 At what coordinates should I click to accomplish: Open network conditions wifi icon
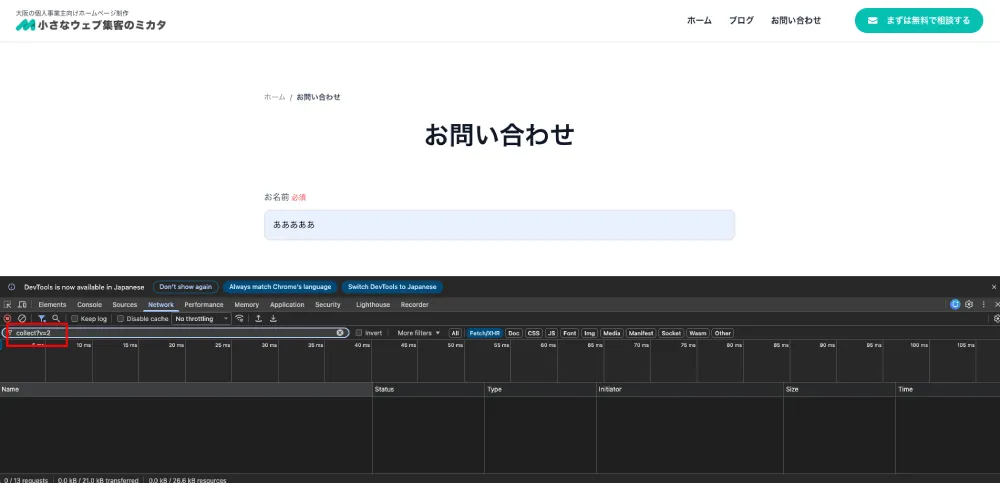[x=240, y=318]
